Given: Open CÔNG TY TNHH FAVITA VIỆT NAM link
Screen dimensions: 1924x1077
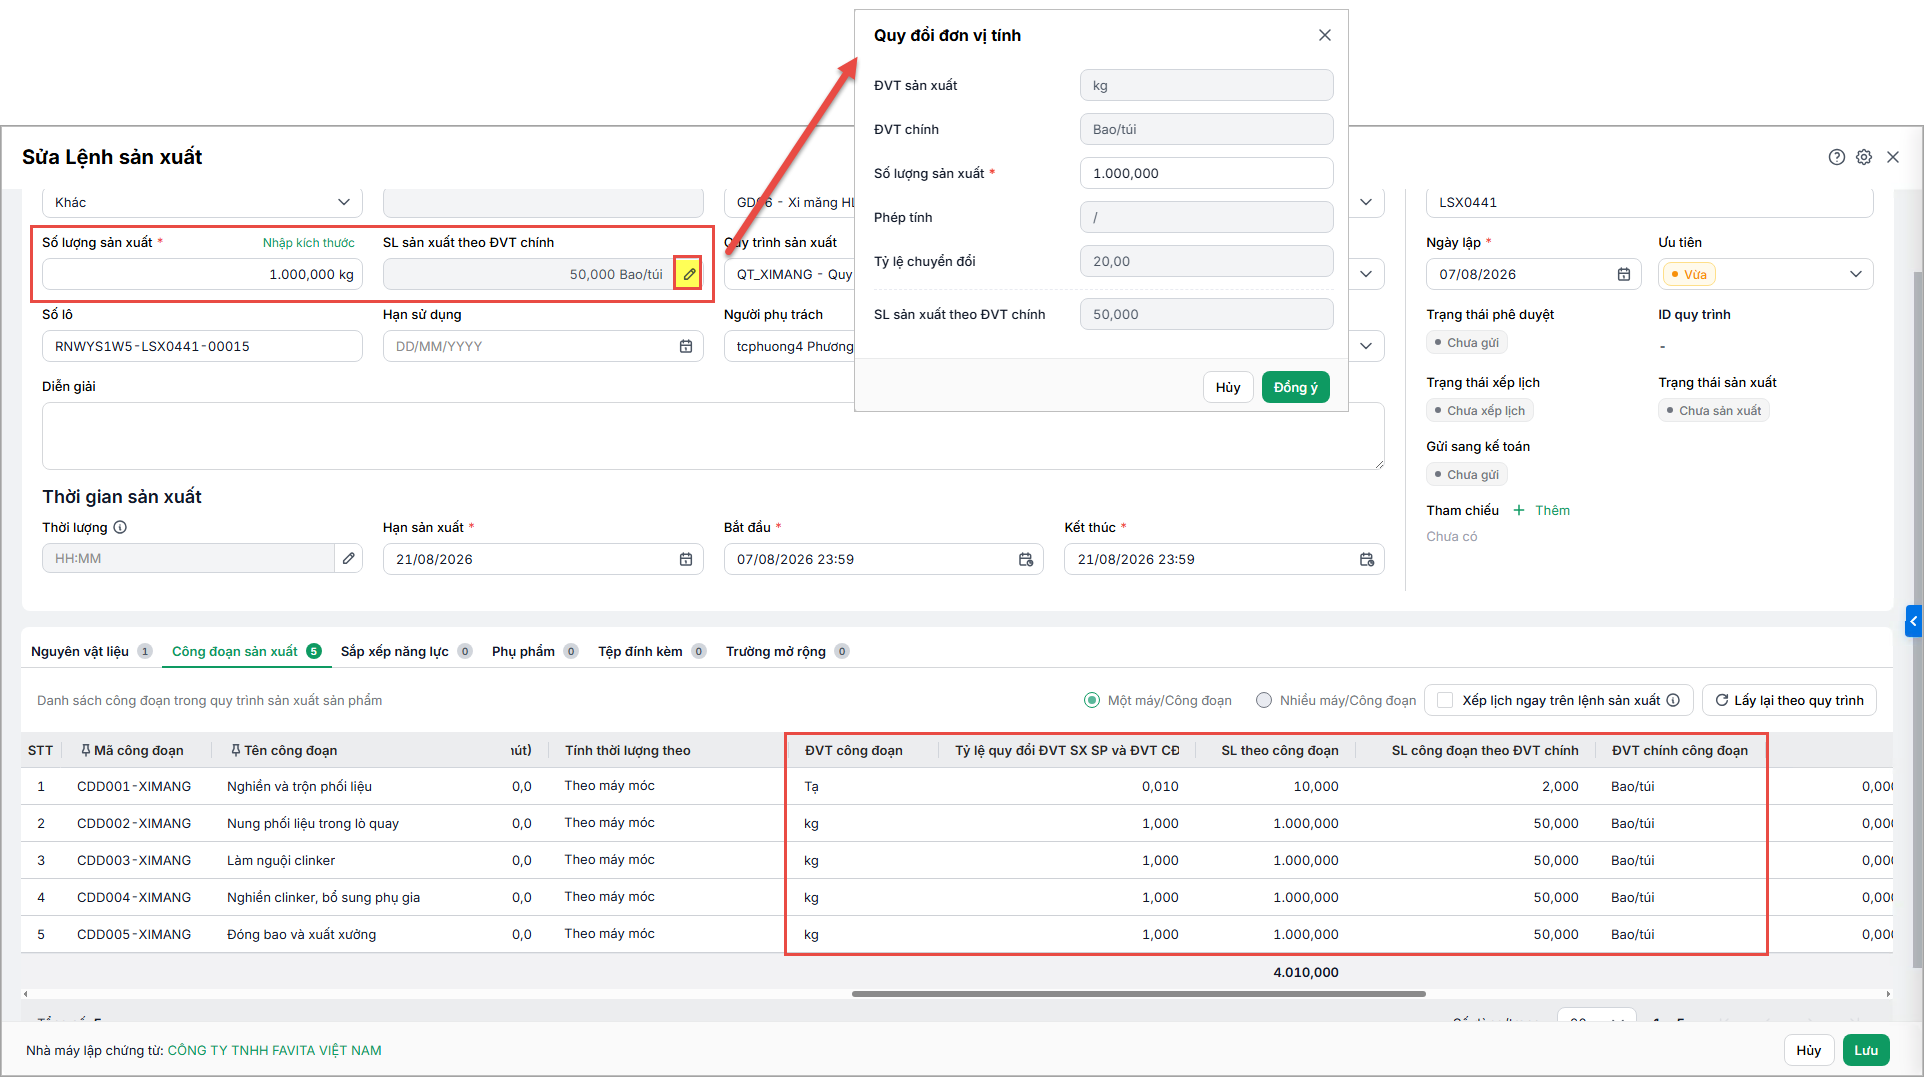Looking at the screenshot, I should [274, 1050].
